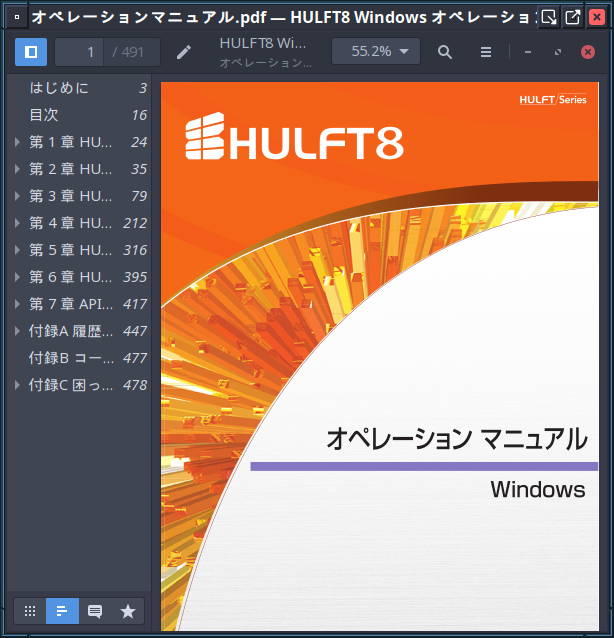The height and width of the screenshot is (638, 614).
Task: Expand the 第 3 章 outline entry
Action: click(x=17, y=196)
